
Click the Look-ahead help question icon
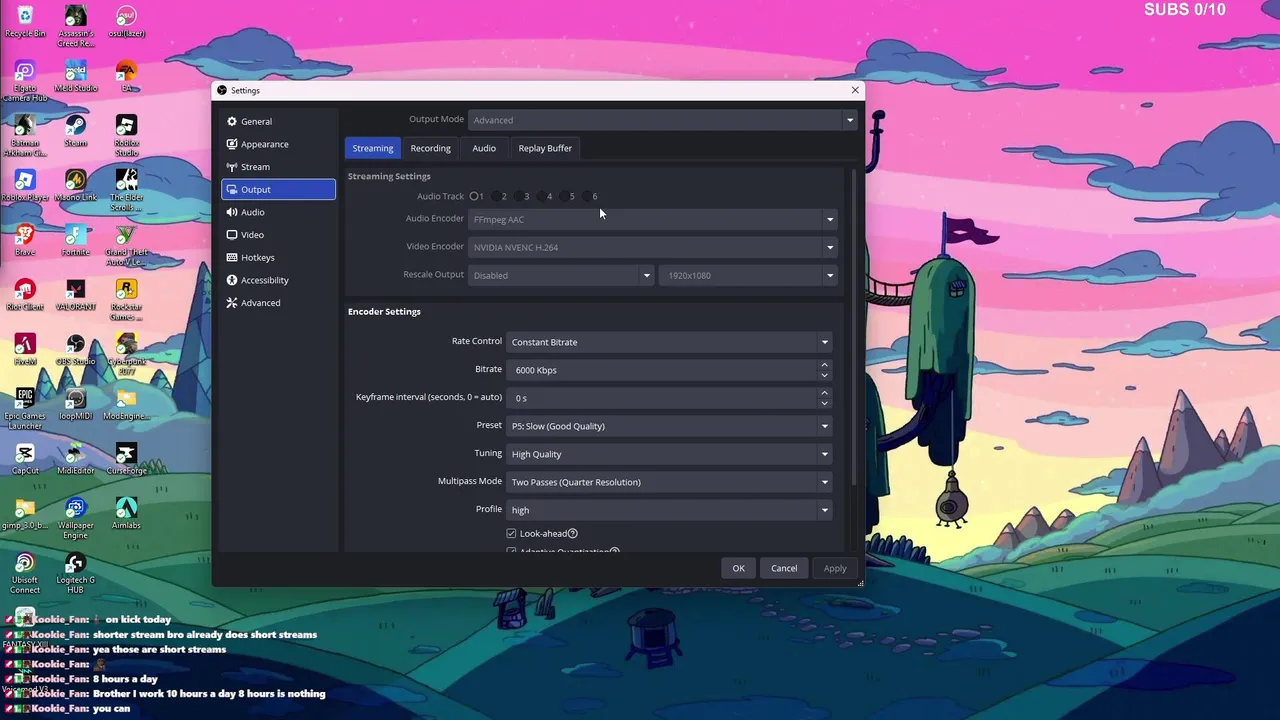pyautogui.click(x=572, y=534)
